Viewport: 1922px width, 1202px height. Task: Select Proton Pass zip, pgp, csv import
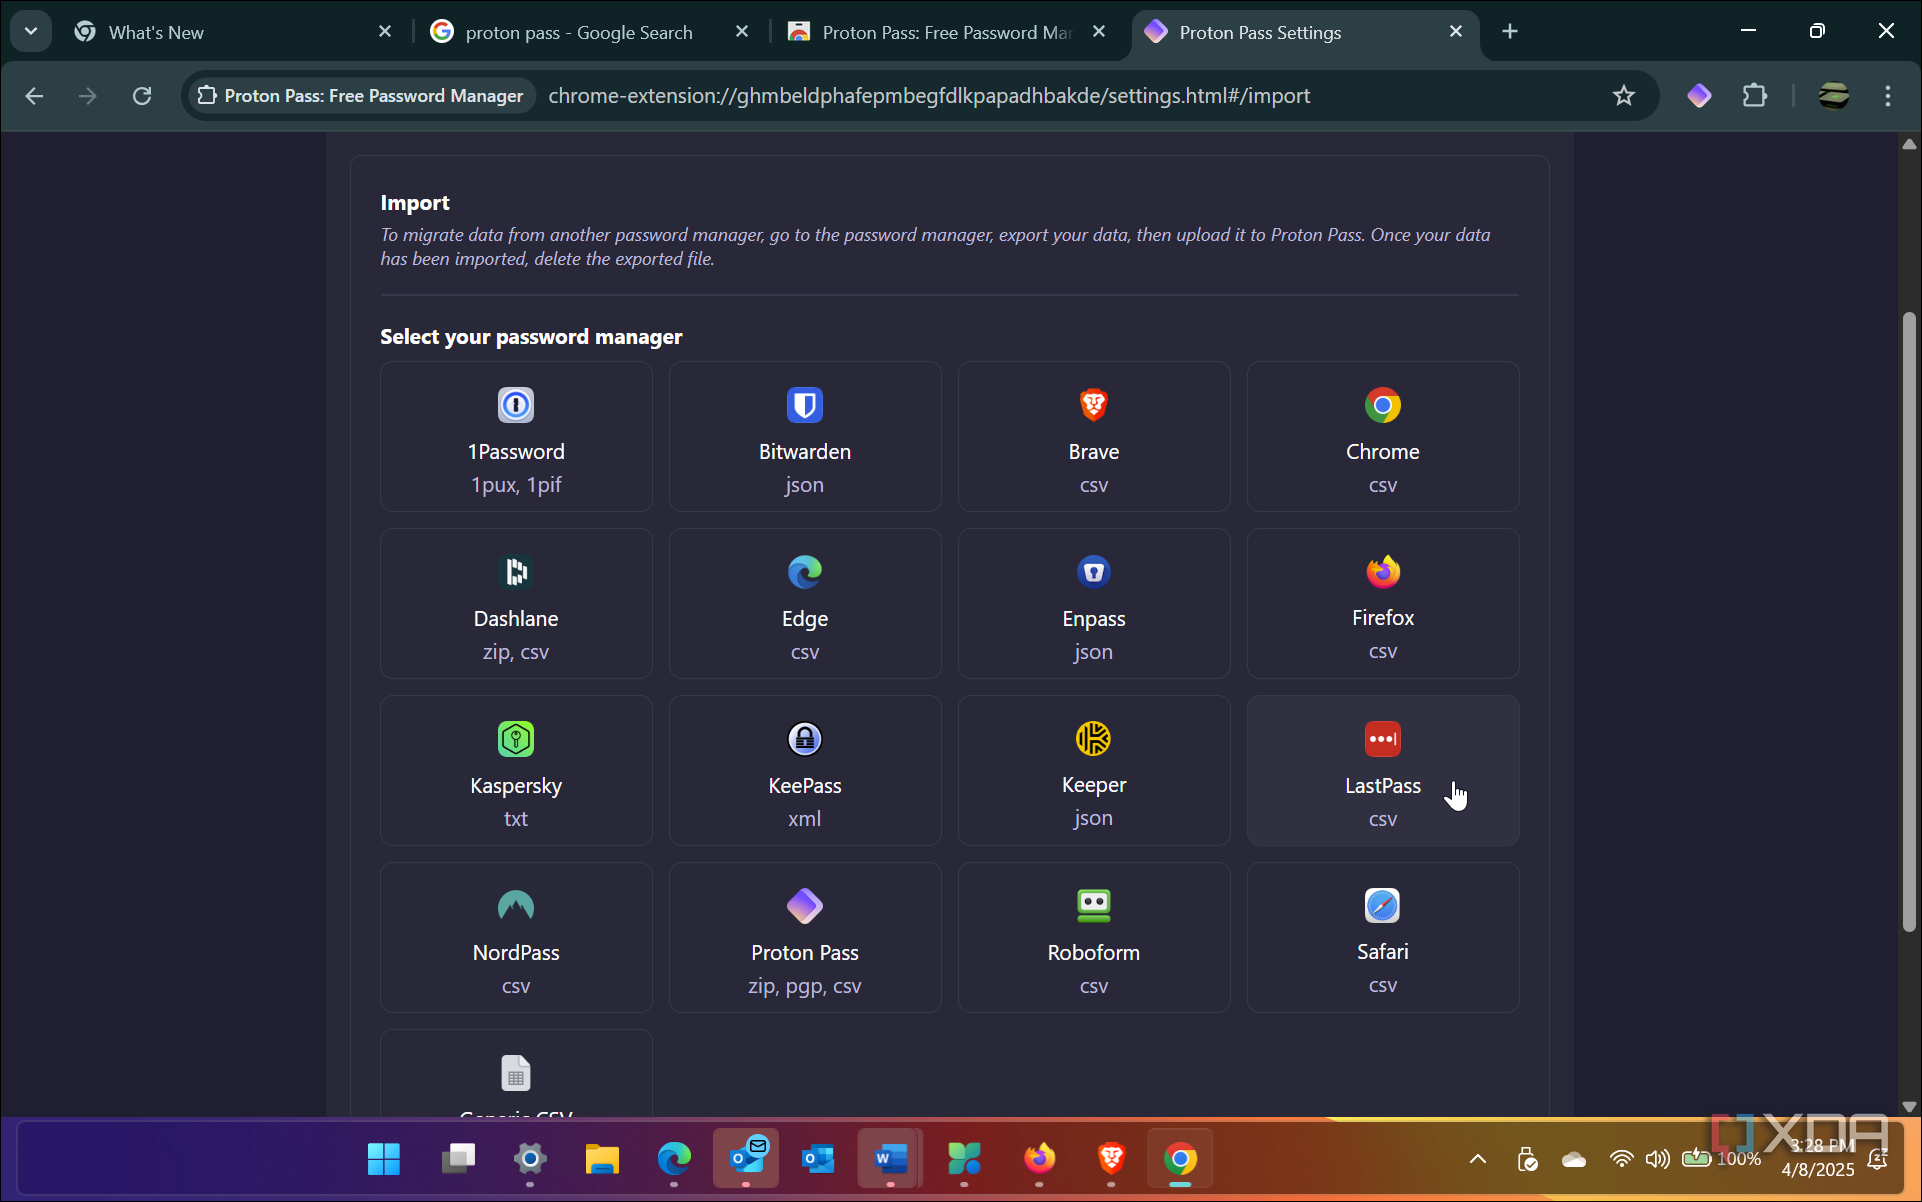click(x=805, y=938)
